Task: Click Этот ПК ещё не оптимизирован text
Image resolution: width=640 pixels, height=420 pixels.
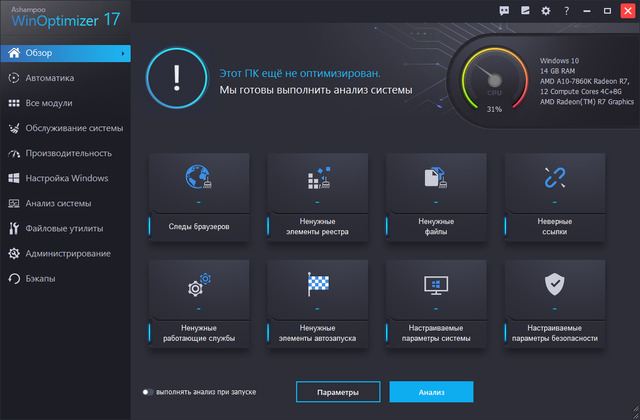Action: (300, 73)
